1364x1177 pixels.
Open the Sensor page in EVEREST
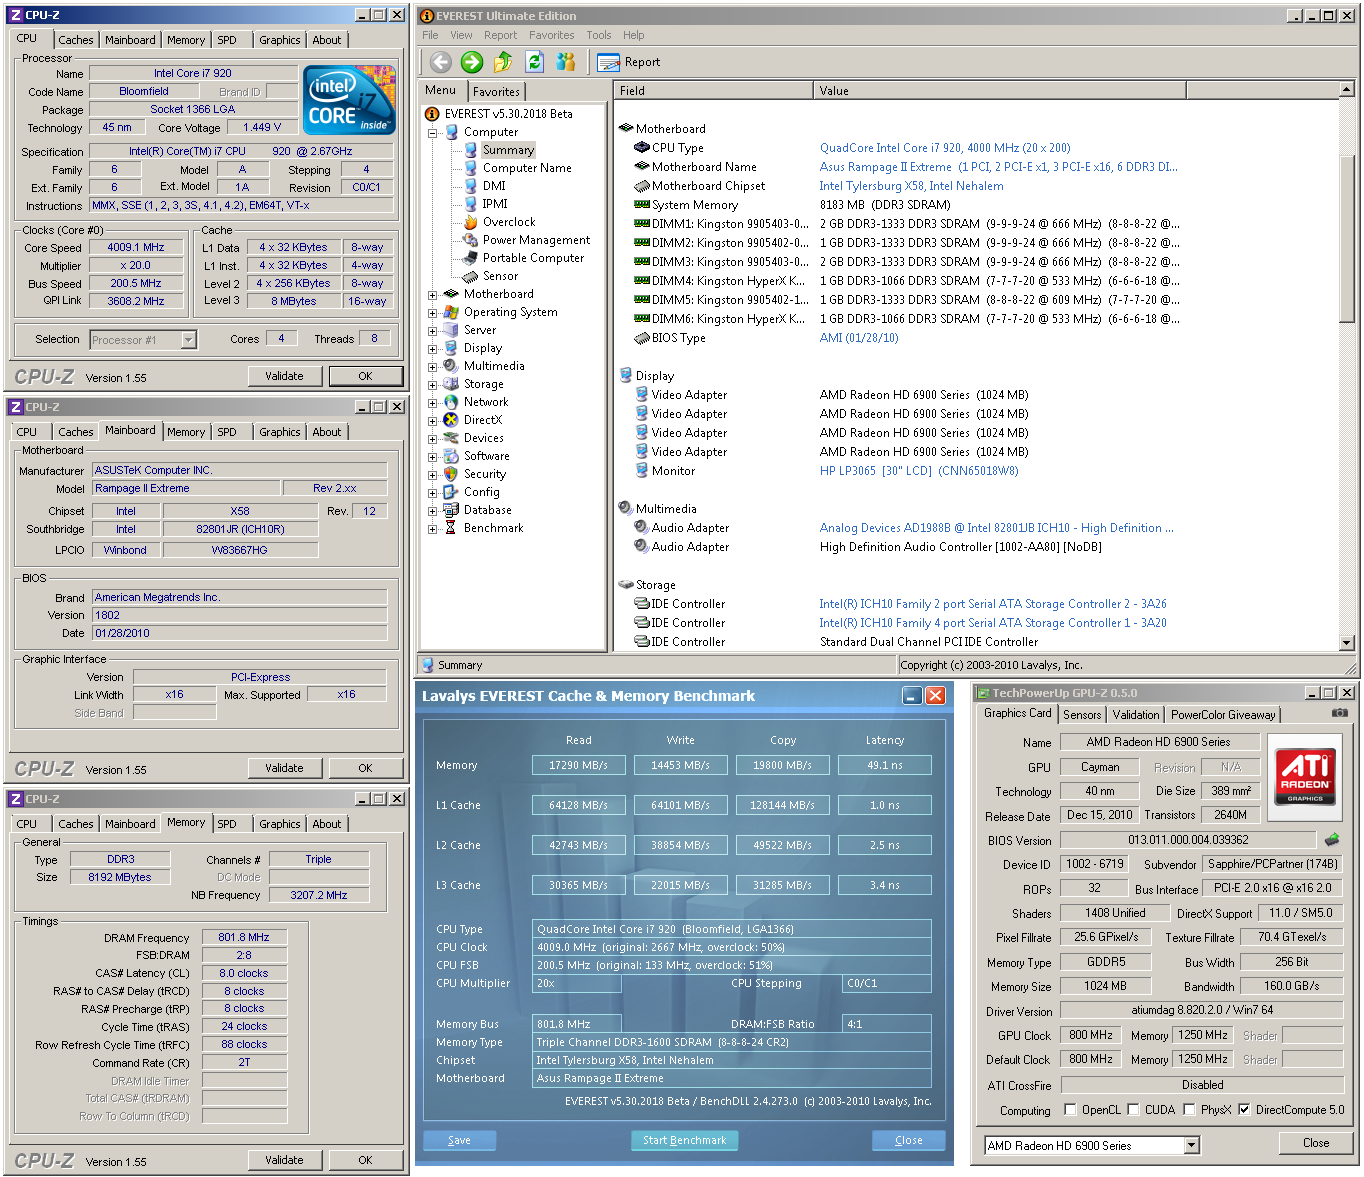click(x=500, y=276)
